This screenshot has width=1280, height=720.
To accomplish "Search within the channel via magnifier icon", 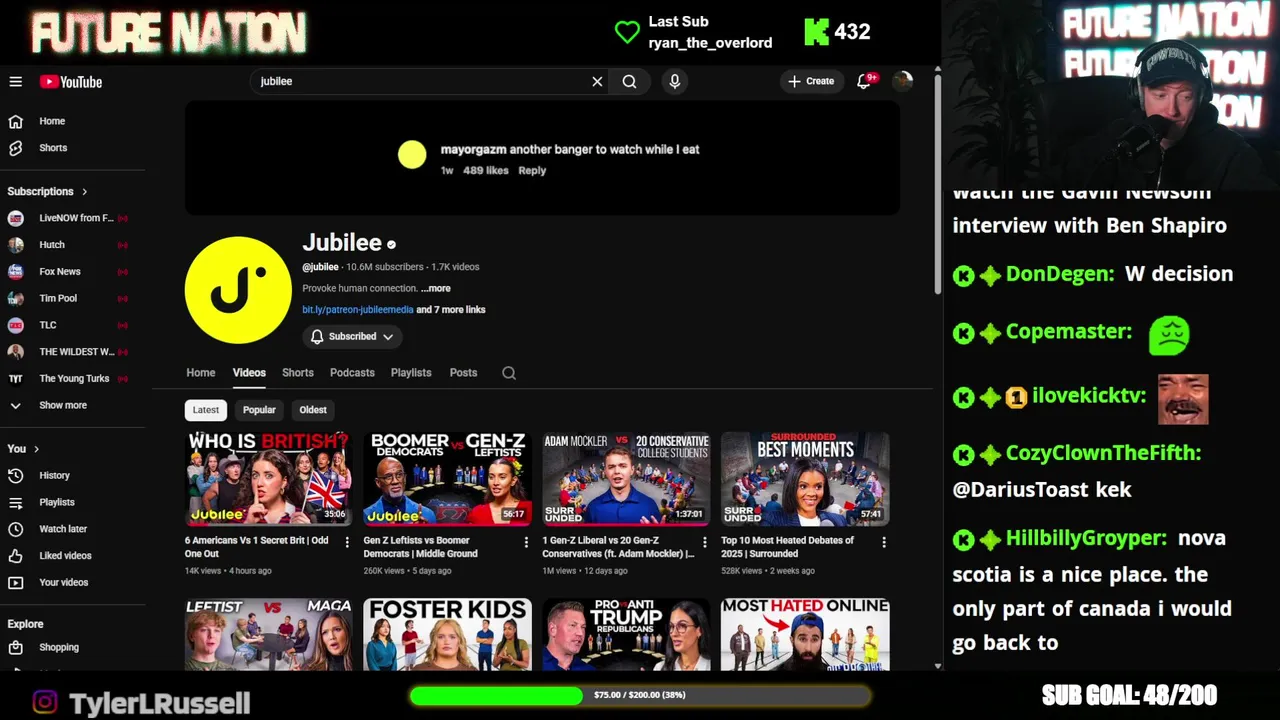I will tap(509, 373).
